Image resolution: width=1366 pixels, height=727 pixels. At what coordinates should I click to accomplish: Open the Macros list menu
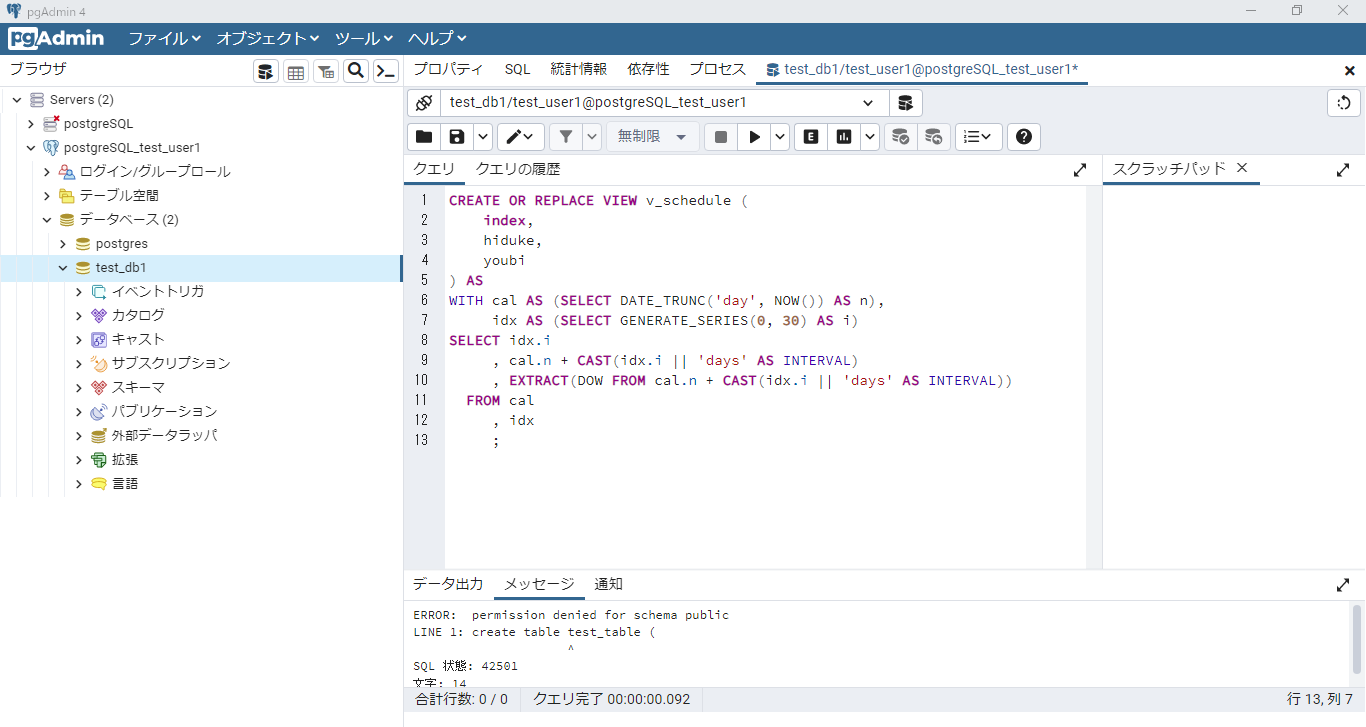tap(978, 137)
